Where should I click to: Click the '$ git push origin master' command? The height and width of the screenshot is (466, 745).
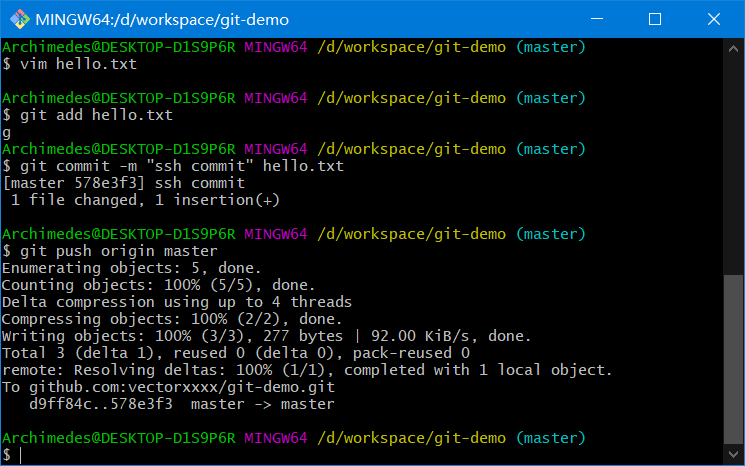click(x=110, y=251)
